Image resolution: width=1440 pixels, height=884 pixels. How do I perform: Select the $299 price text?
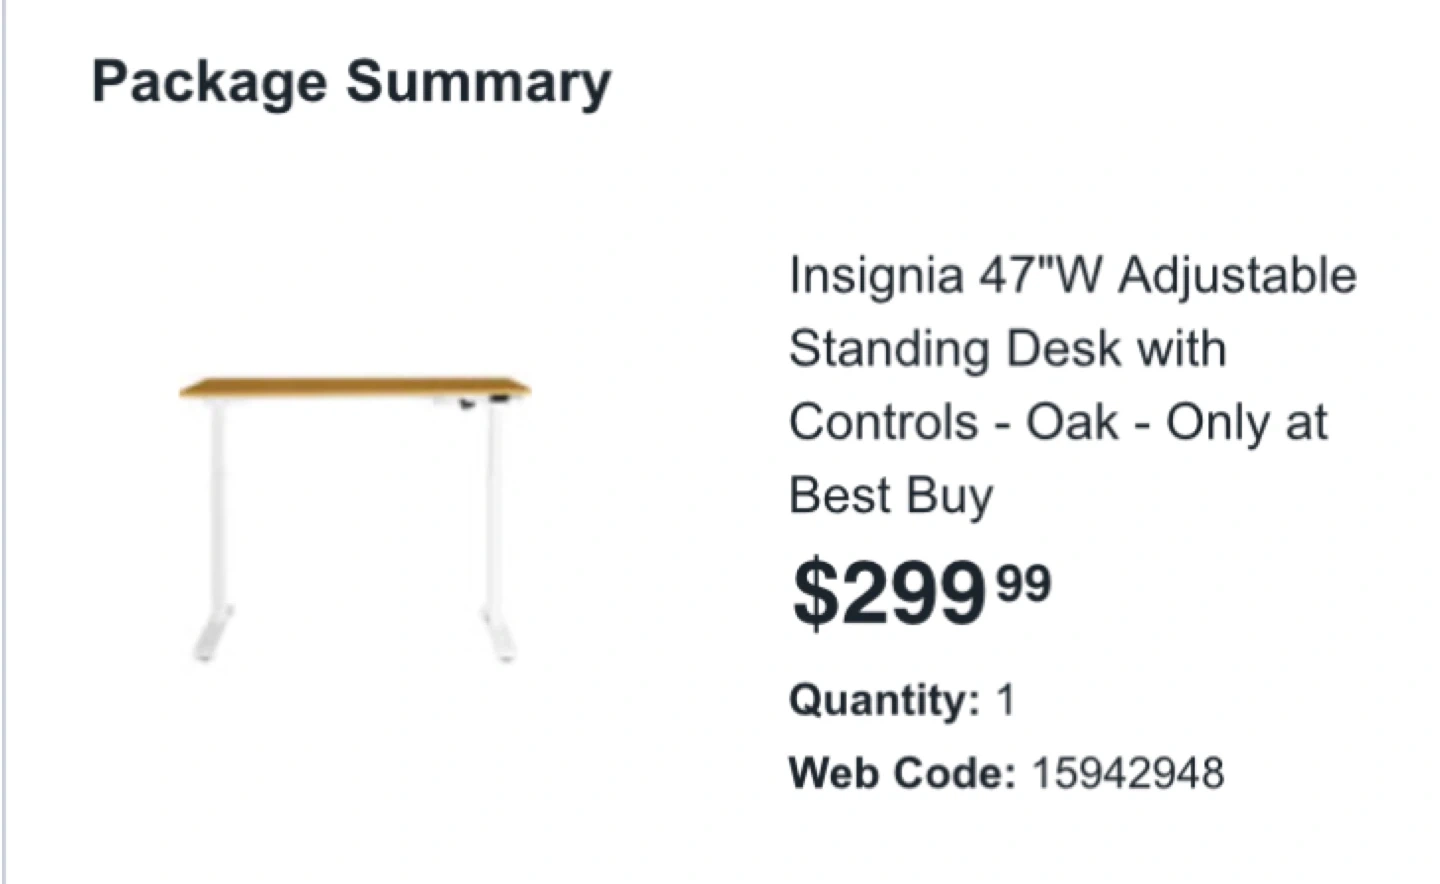pos(888,594)
